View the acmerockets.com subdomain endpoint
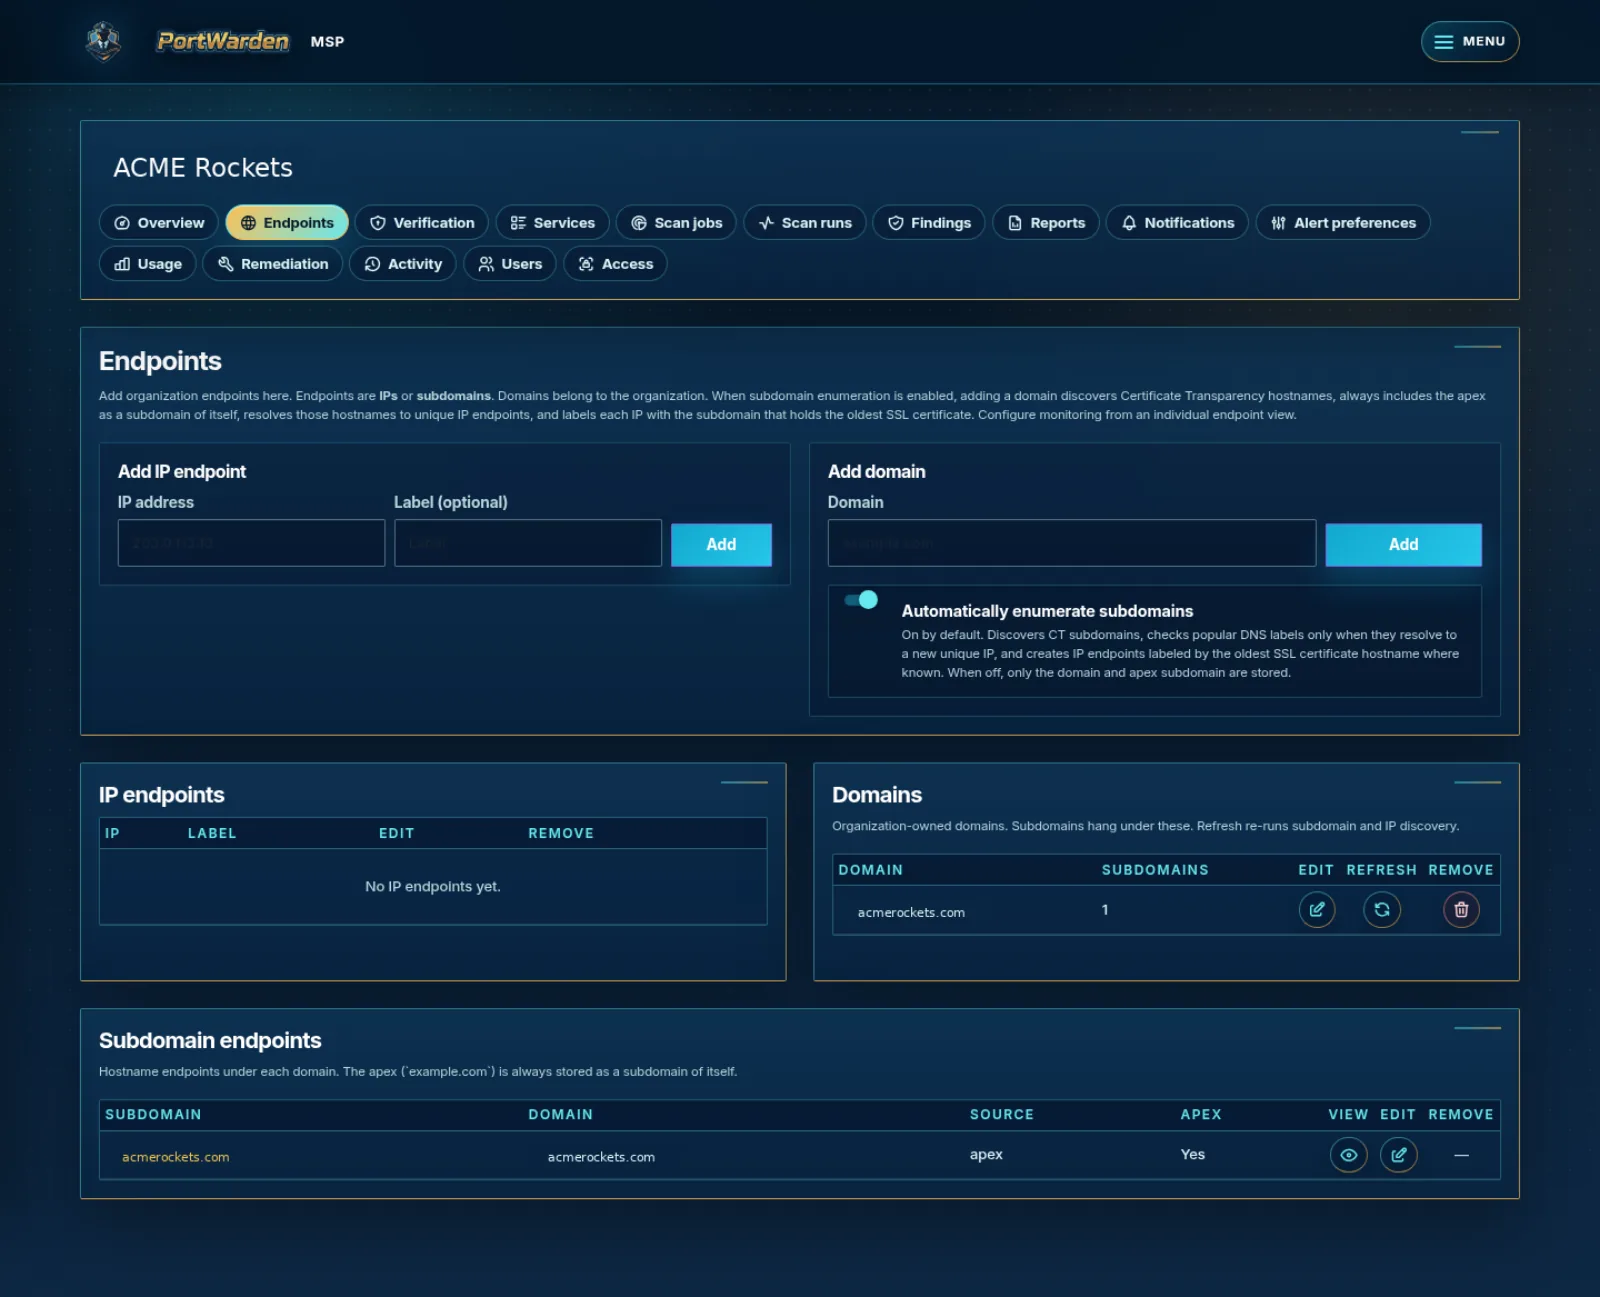 pos(1349,1155)
